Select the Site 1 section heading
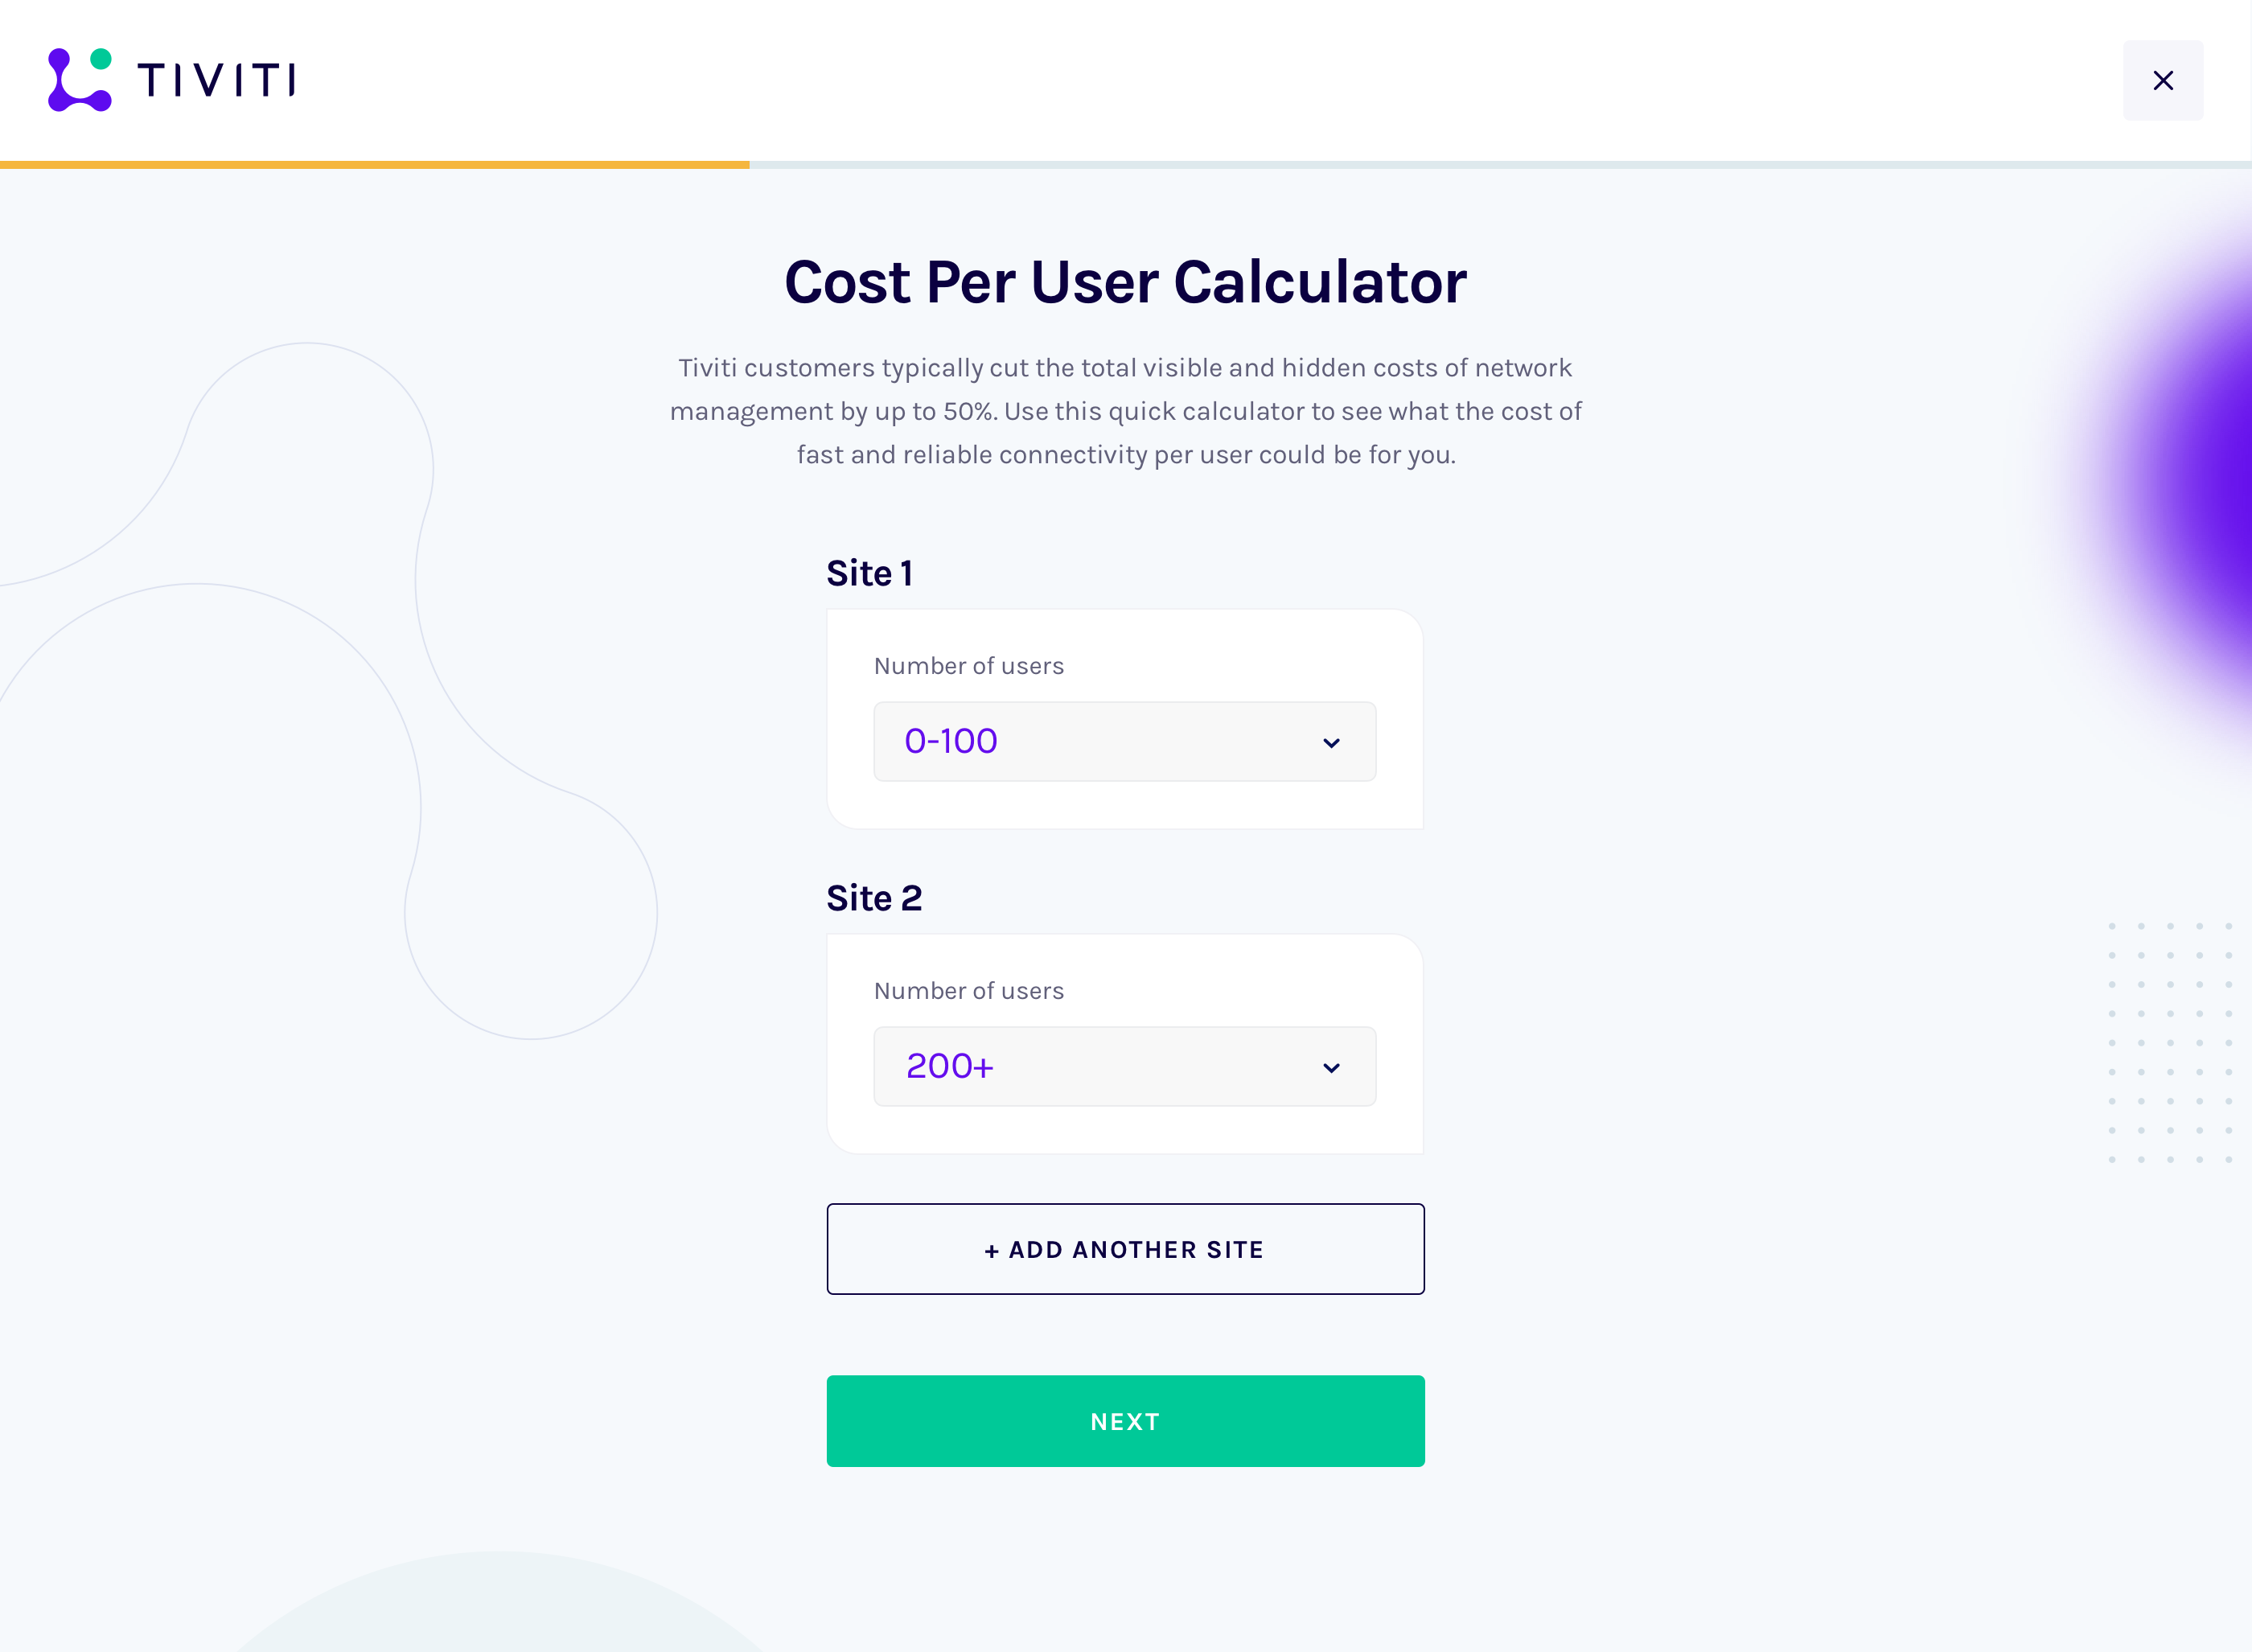This screenshot has height=1652, width=2252. tap(869, 572)
